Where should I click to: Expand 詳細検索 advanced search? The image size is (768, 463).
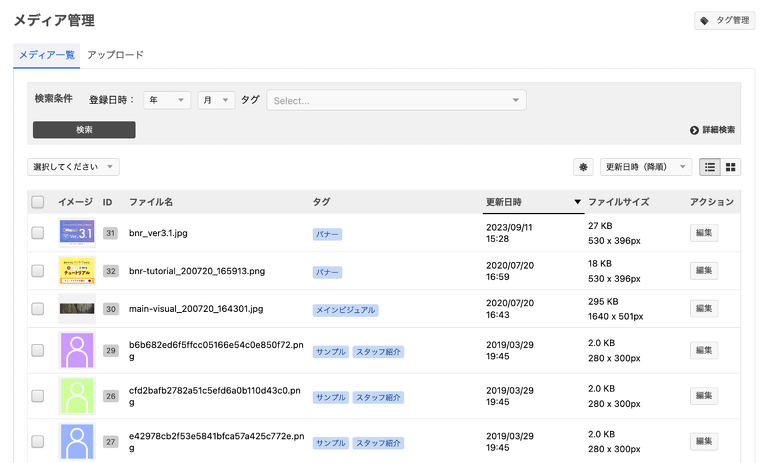coord(712,130)
